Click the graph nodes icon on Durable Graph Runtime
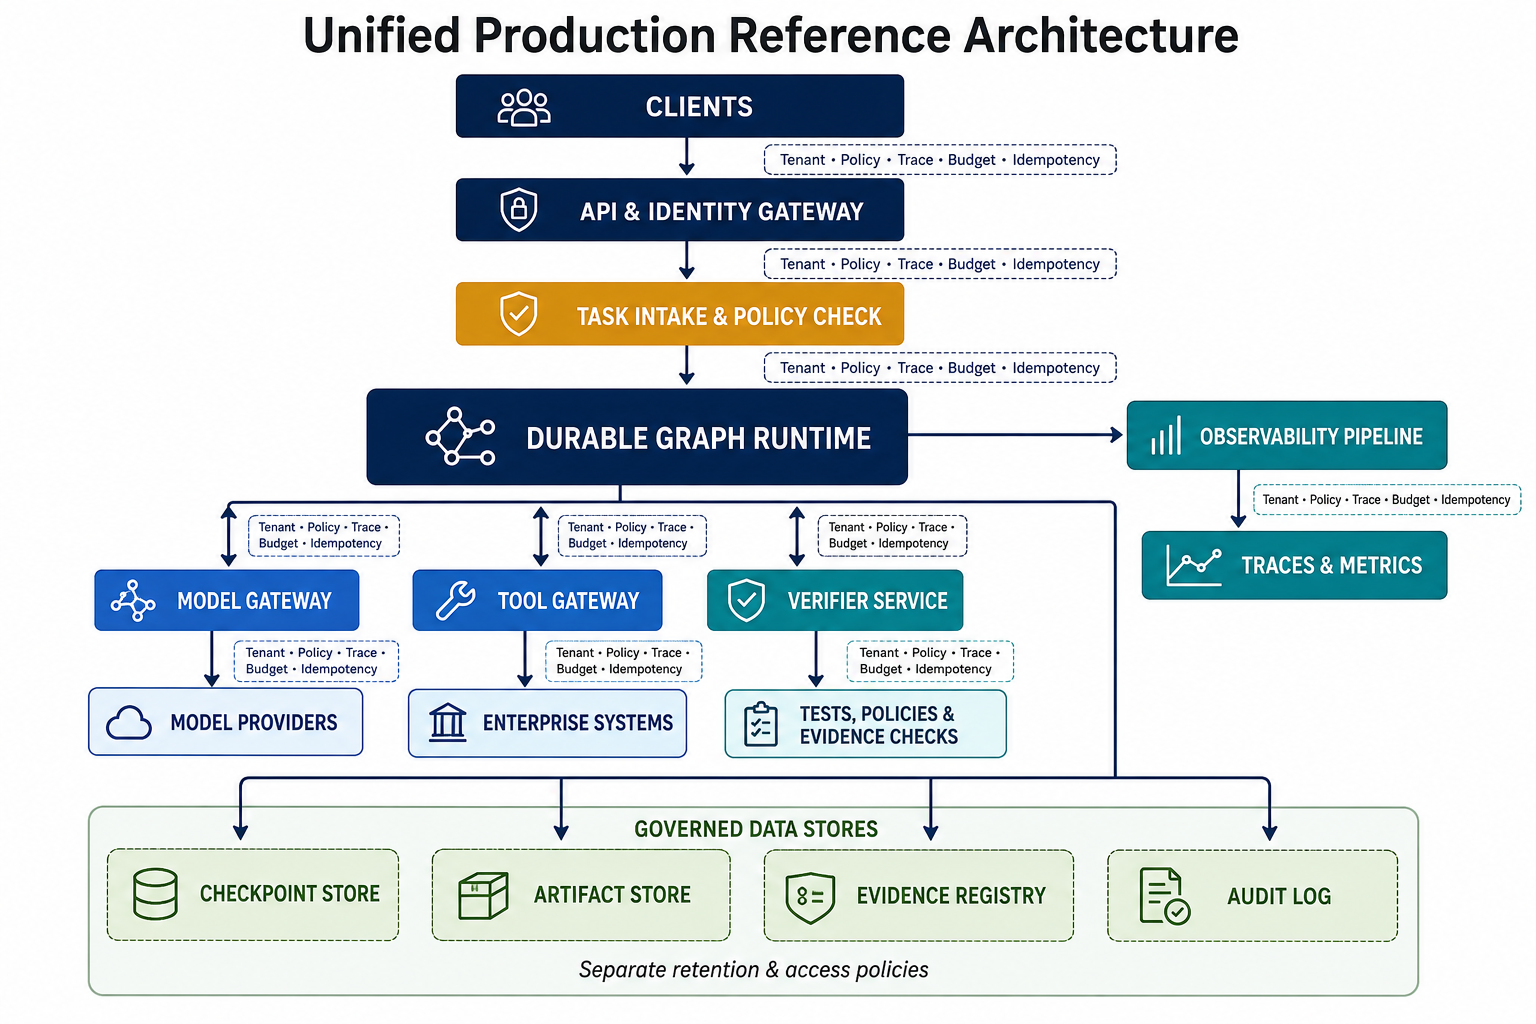 [461, 436]
